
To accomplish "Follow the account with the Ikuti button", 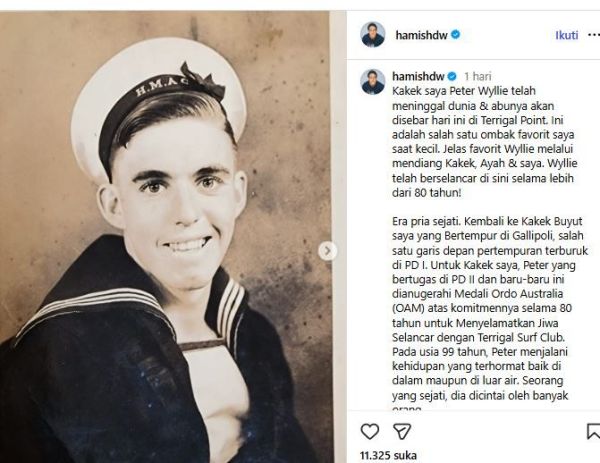I will coord(567,35).
